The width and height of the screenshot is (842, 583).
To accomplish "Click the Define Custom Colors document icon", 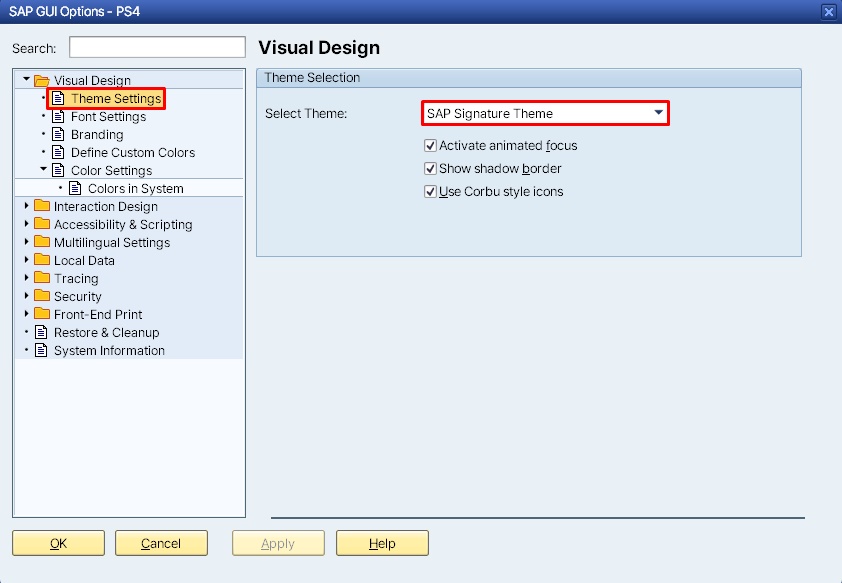I will (x=58, y=152).
